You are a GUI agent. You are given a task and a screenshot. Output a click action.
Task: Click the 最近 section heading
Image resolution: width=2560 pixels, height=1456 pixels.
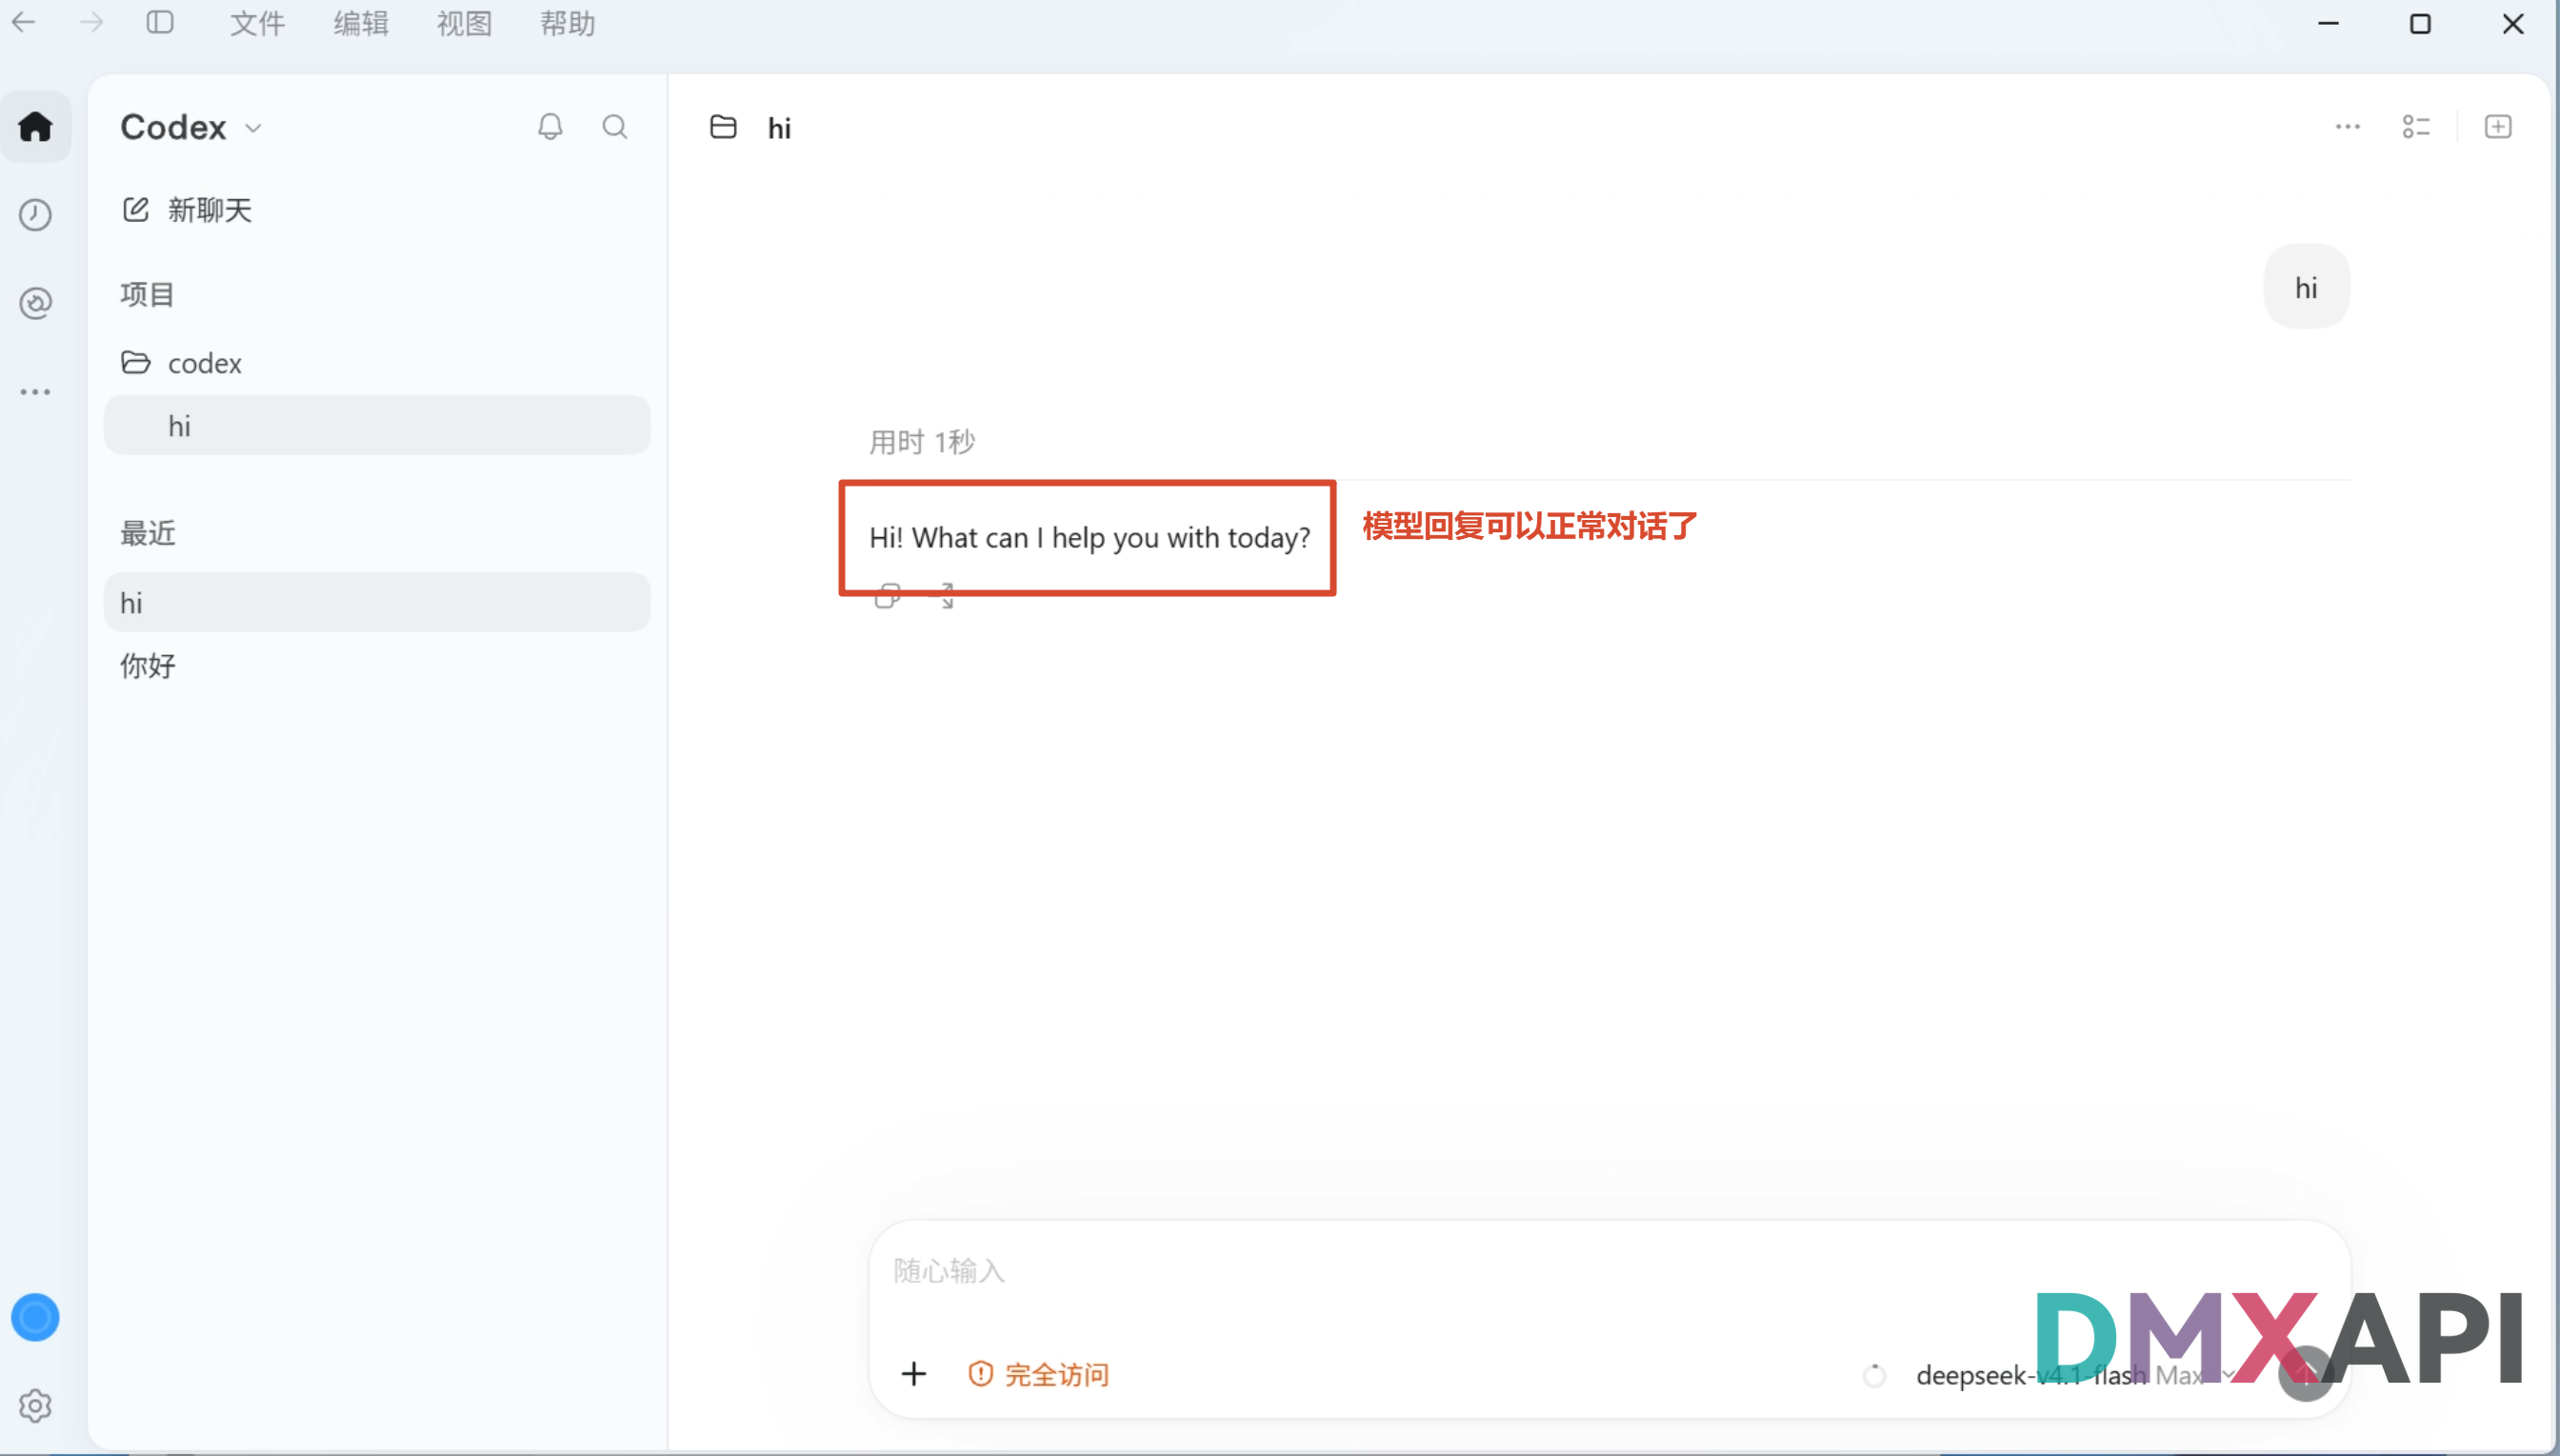coord(148,533)
